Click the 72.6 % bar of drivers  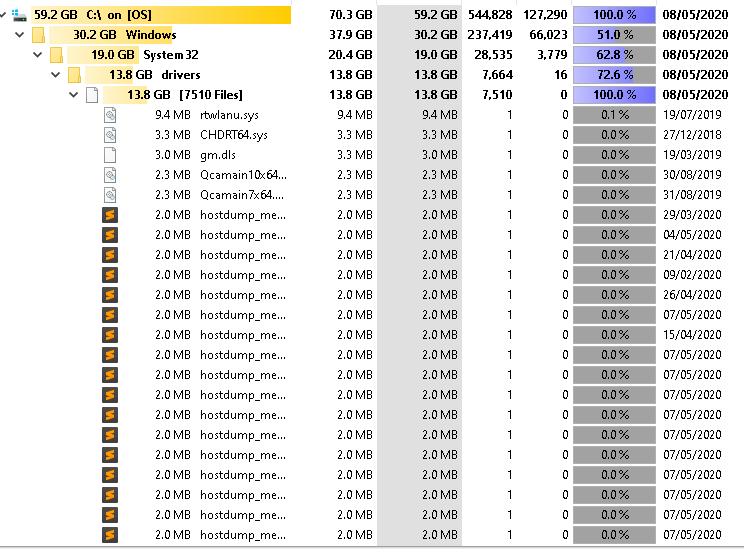pos(614,74)
